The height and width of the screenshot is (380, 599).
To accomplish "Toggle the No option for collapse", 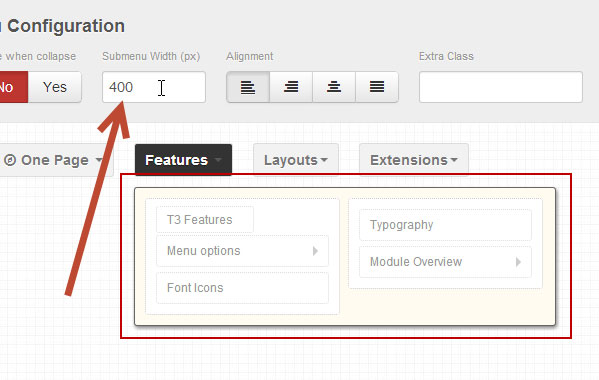I will [x=13, y=87].
